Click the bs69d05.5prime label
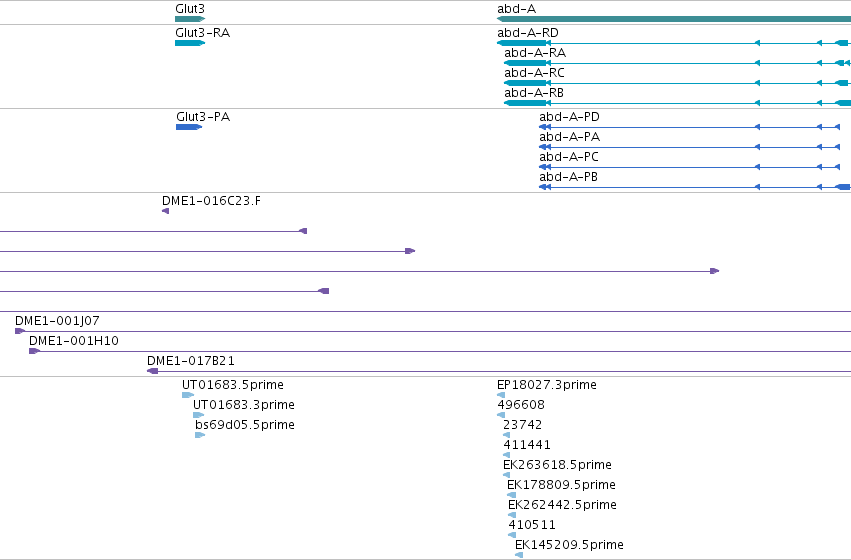The image size is (851, 560). pos(245,425)
